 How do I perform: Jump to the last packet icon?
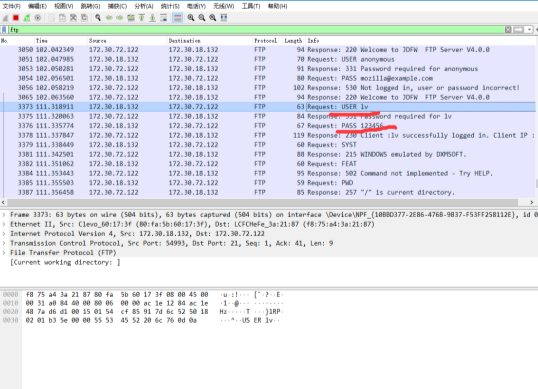[x=153, y=18]
